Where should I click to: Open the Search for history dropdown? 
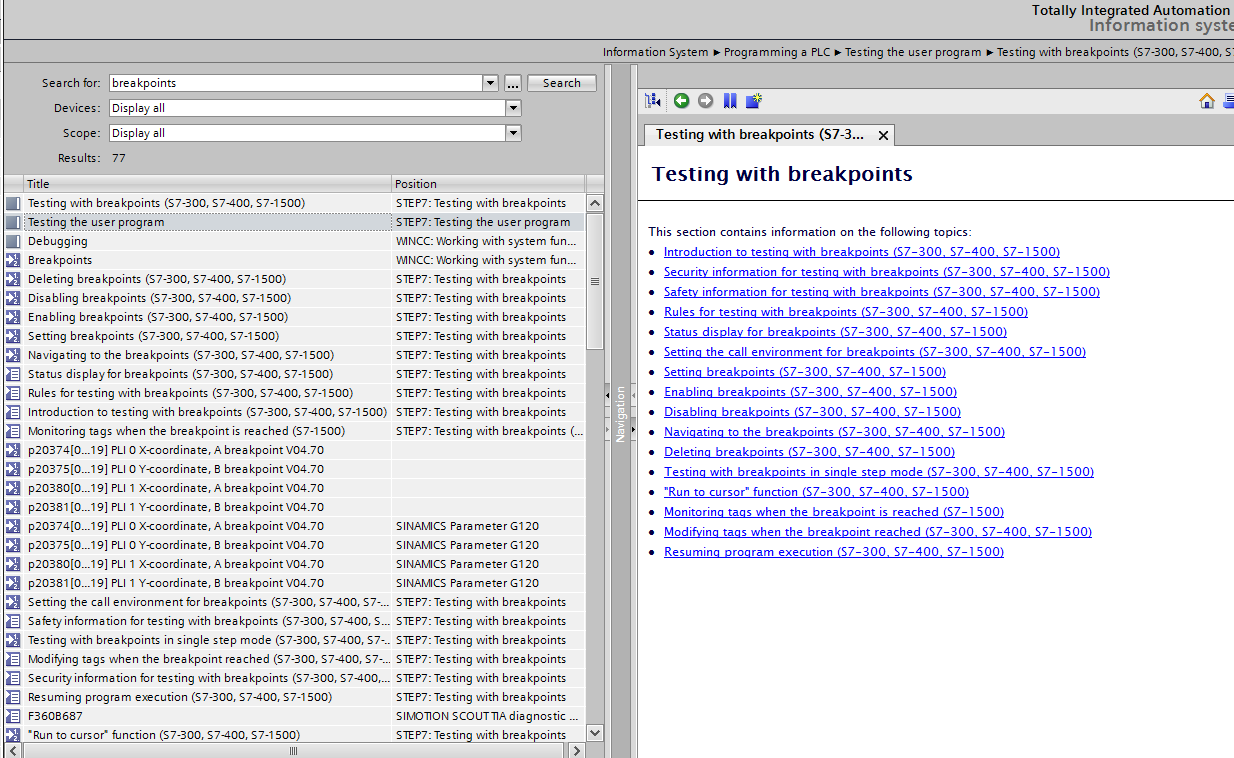490,83
